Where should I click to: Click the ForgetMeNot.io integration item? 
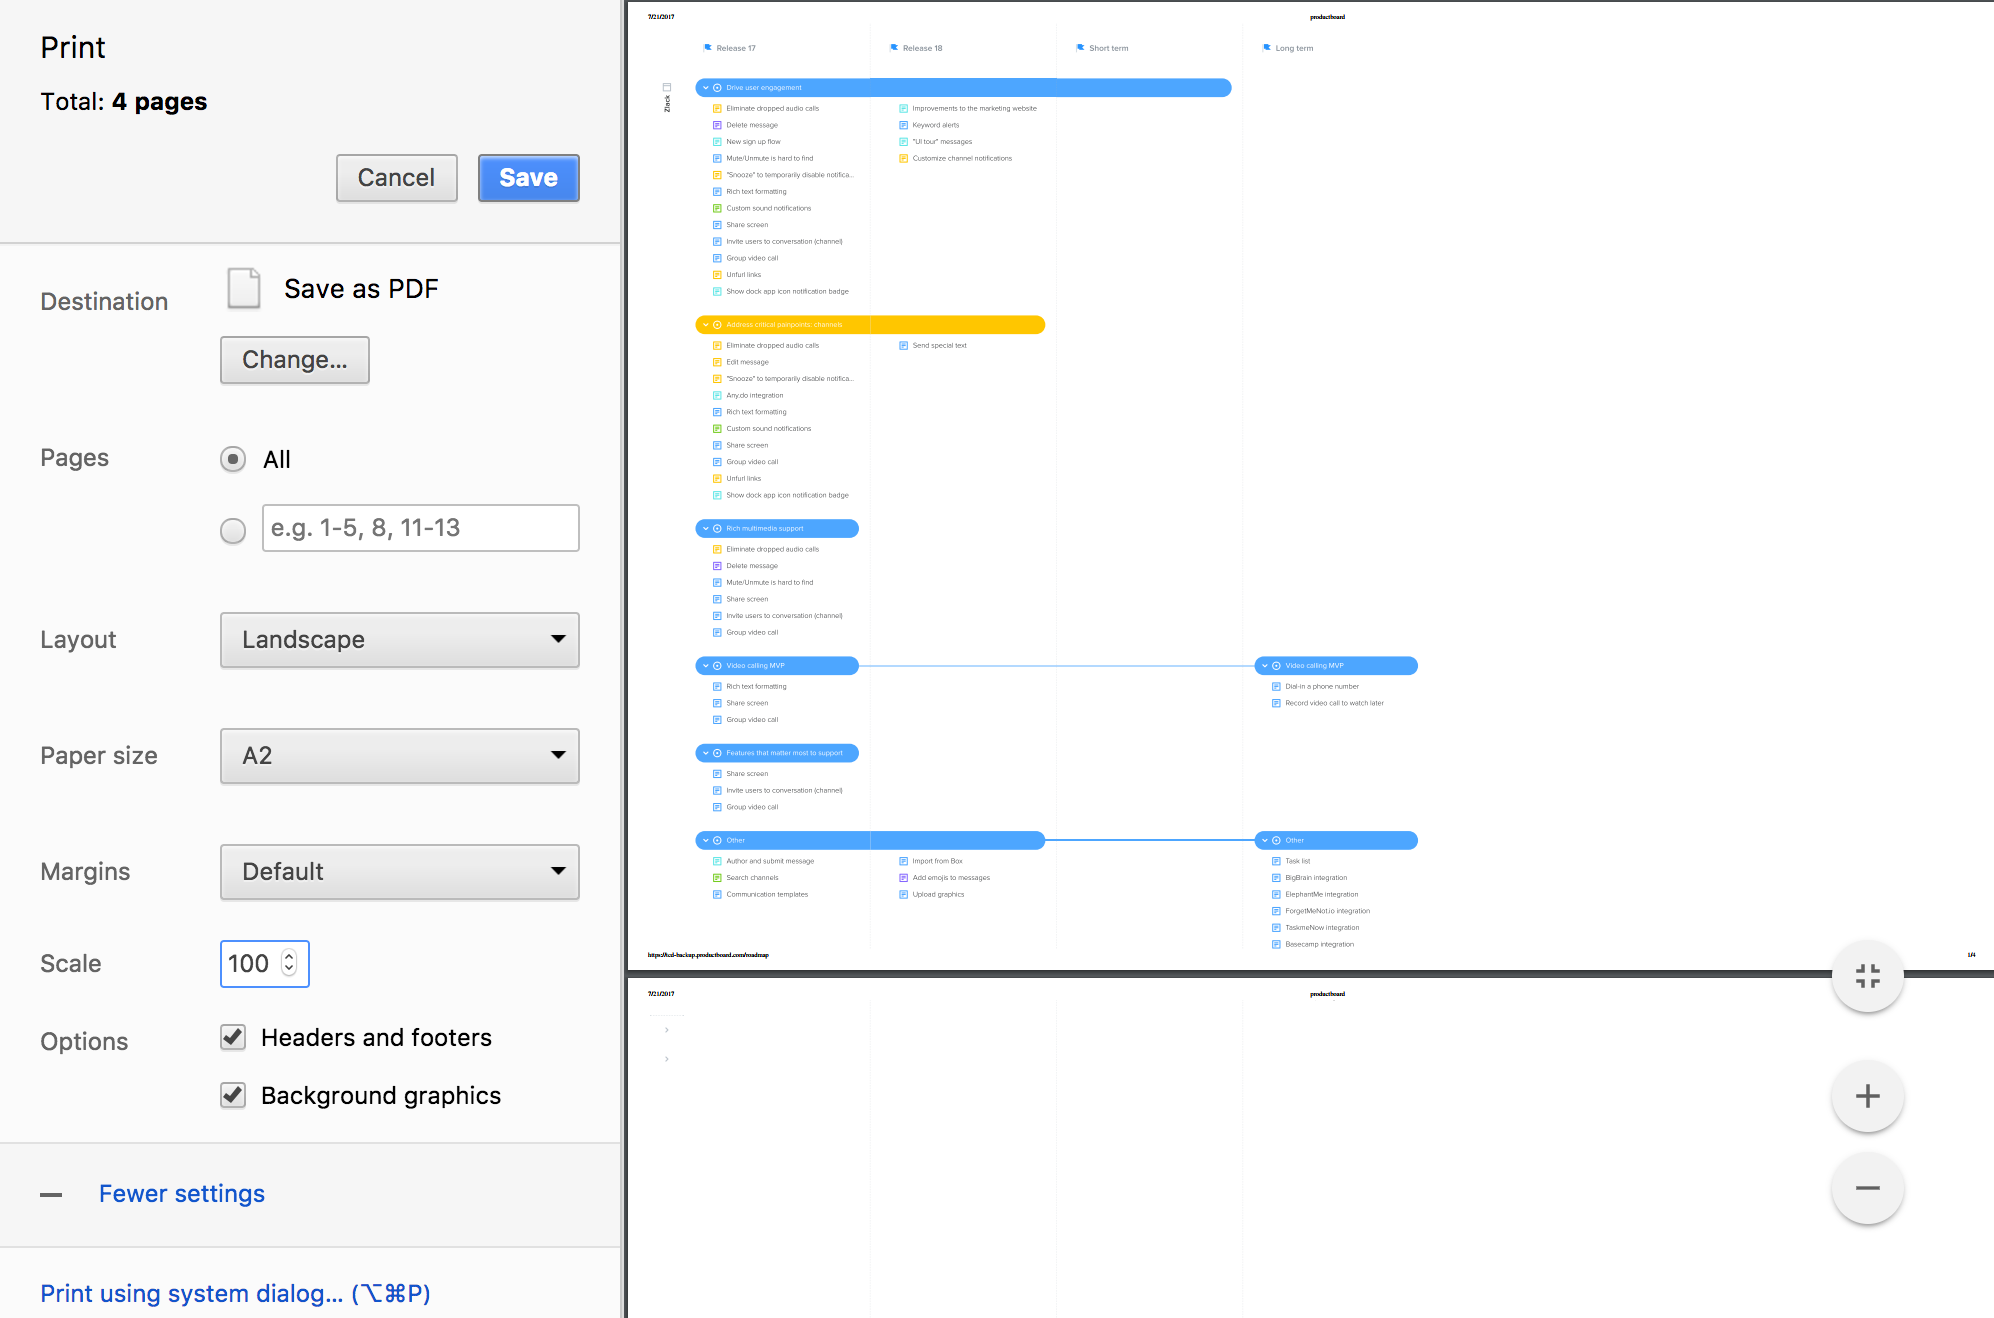[1321, 911]
